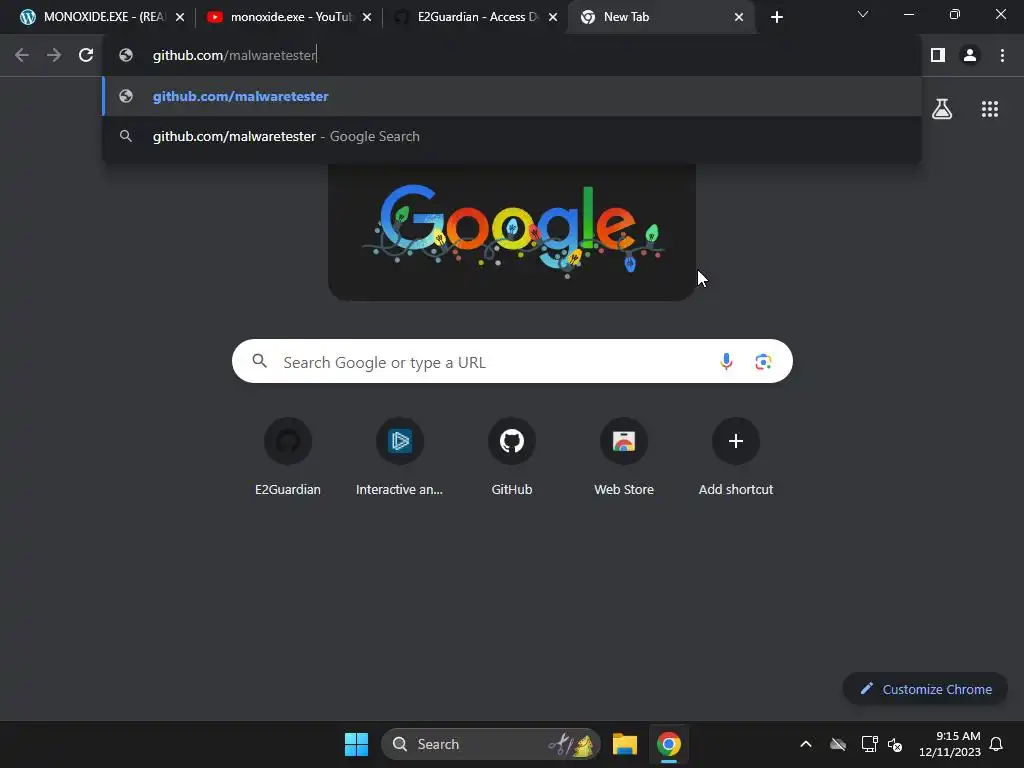Show hidden tray icons chevron
The image size is (1024, 768).
point(806,744)
